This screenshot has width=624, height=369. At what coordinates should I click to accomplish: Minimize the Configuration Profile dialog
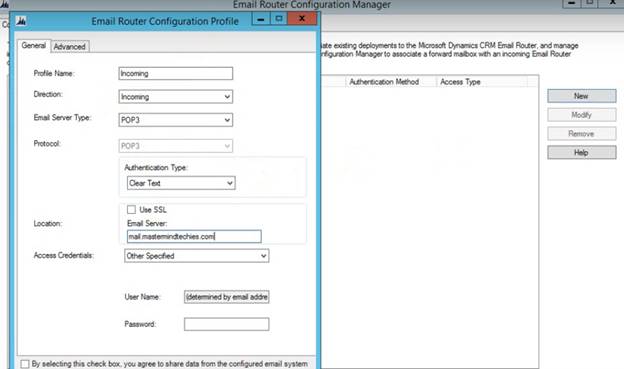(x=261, y=19)
